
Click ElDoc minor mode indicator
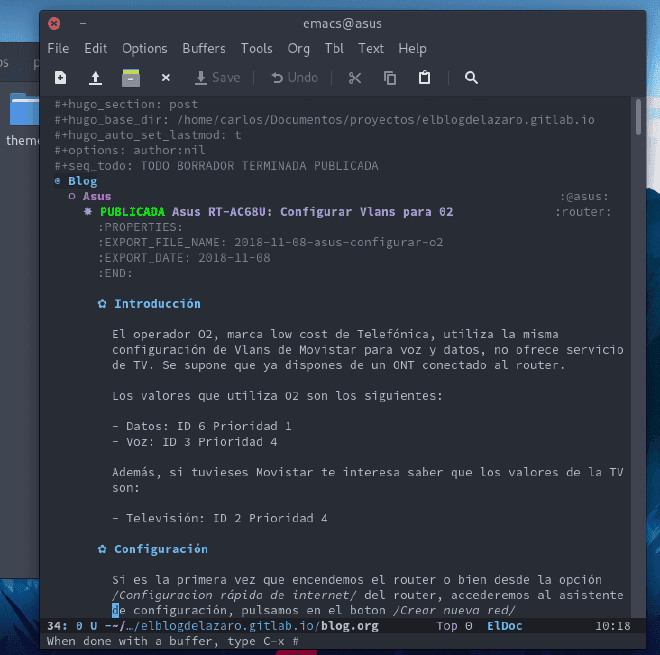coord(505,626)
